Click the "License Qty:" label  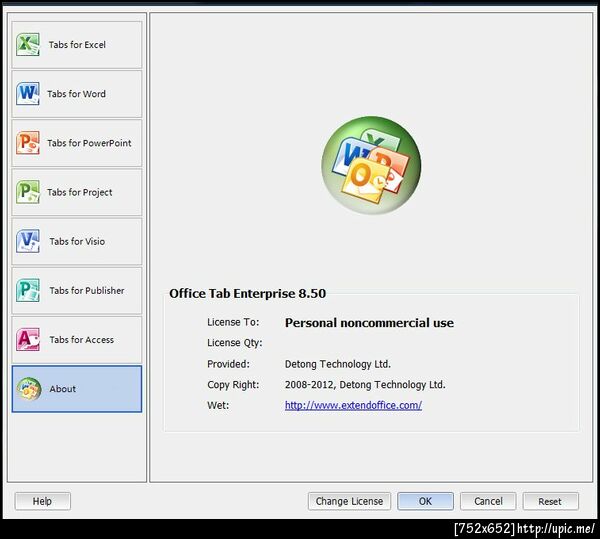click(235, 343)
